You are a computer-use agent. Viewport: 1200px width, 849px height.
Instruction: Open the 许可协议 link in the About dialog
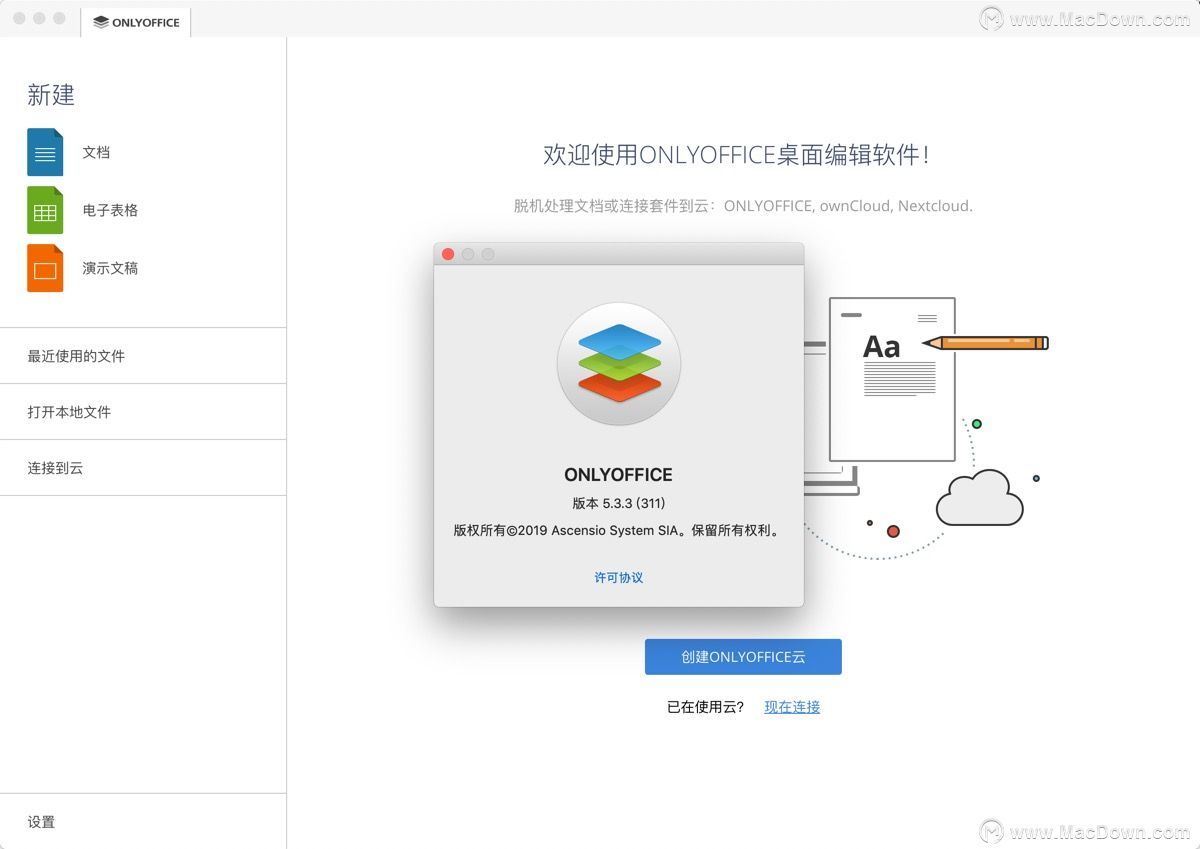point(619,578)
